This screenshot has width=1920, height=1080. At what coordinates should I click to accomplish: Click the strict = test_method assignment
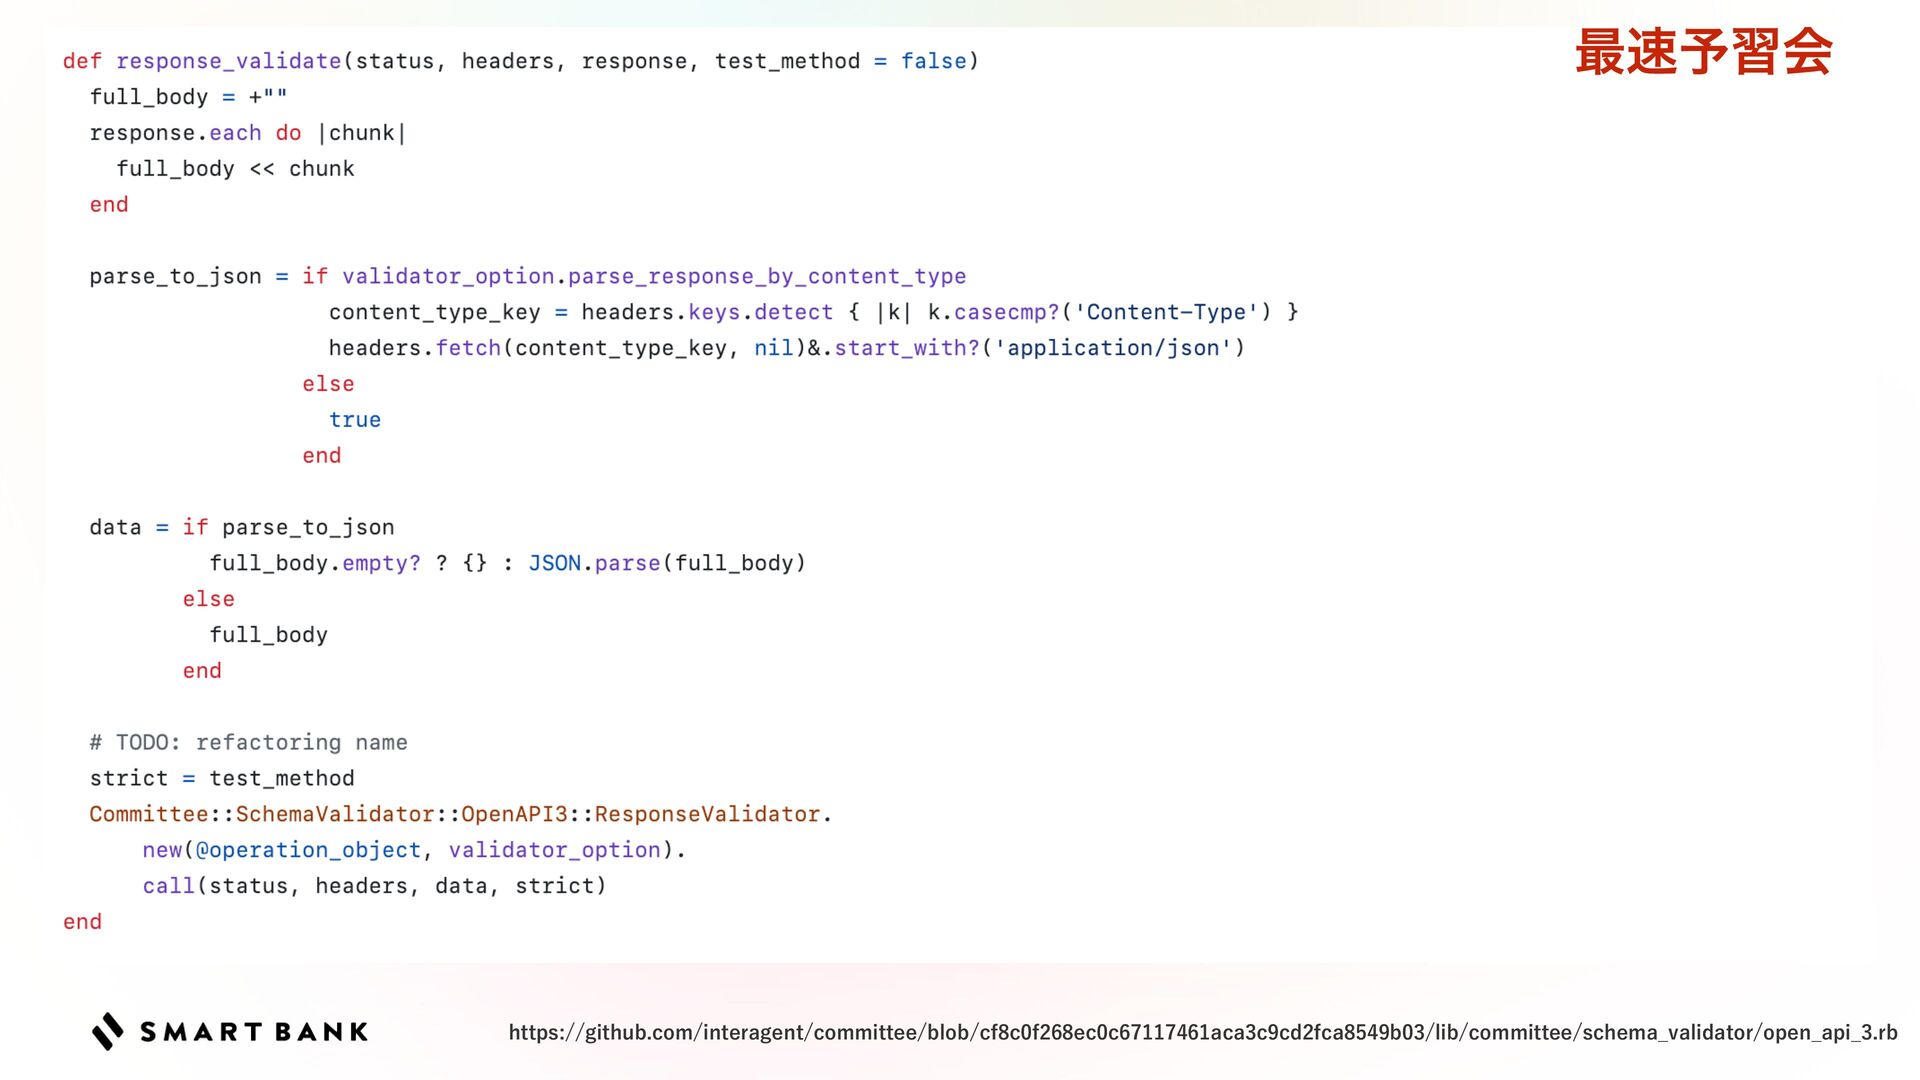222,778
